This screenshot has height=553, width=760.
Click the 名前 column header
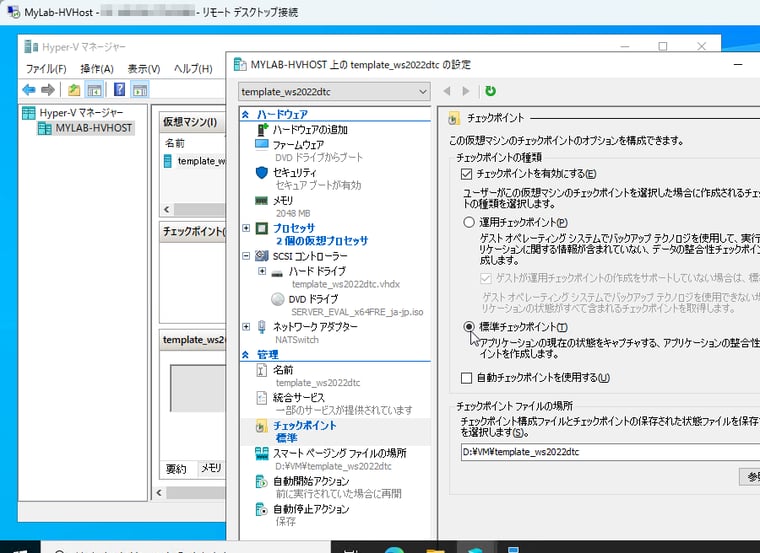(175, 143)
